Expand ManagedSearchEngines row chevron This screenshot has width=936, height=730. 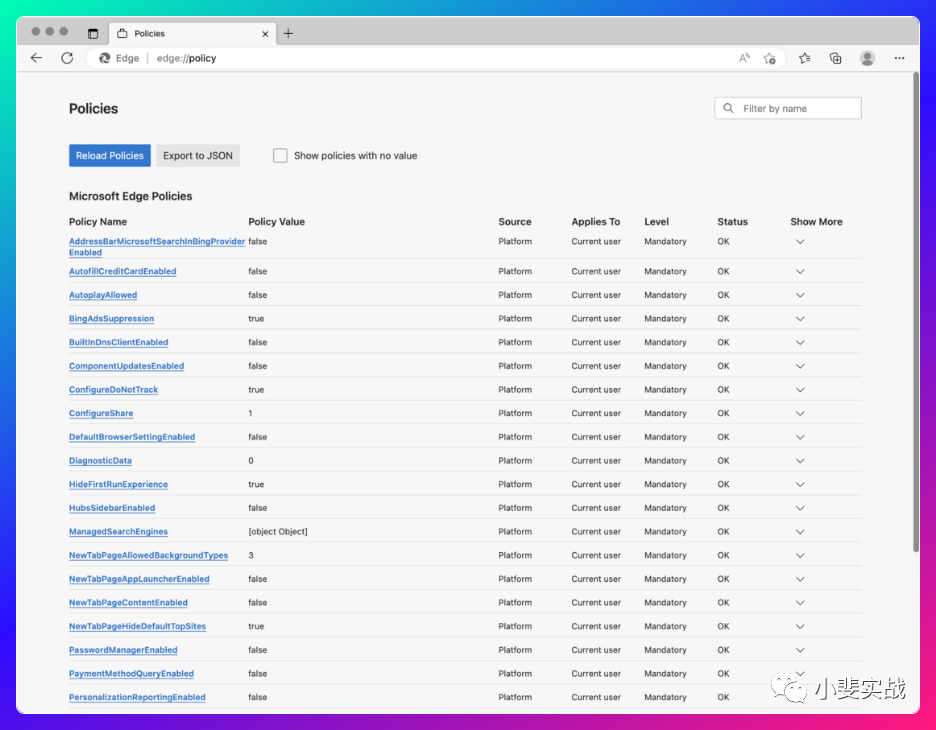[x=800, y=532]
